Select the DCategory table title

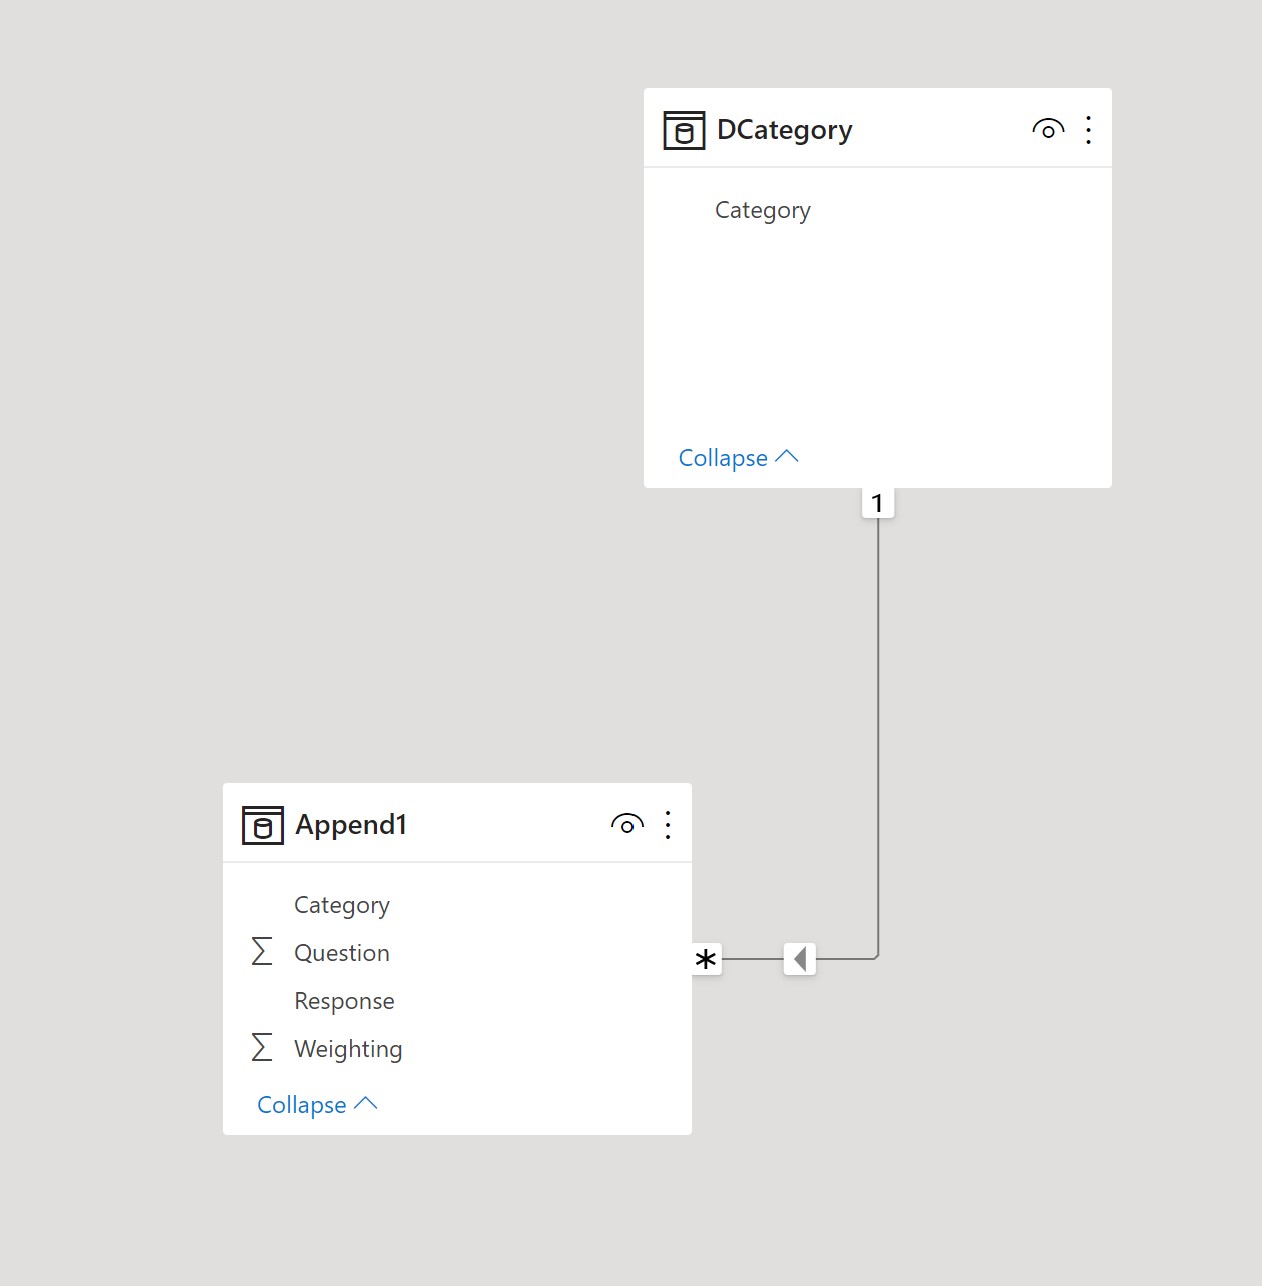point(785,130)
